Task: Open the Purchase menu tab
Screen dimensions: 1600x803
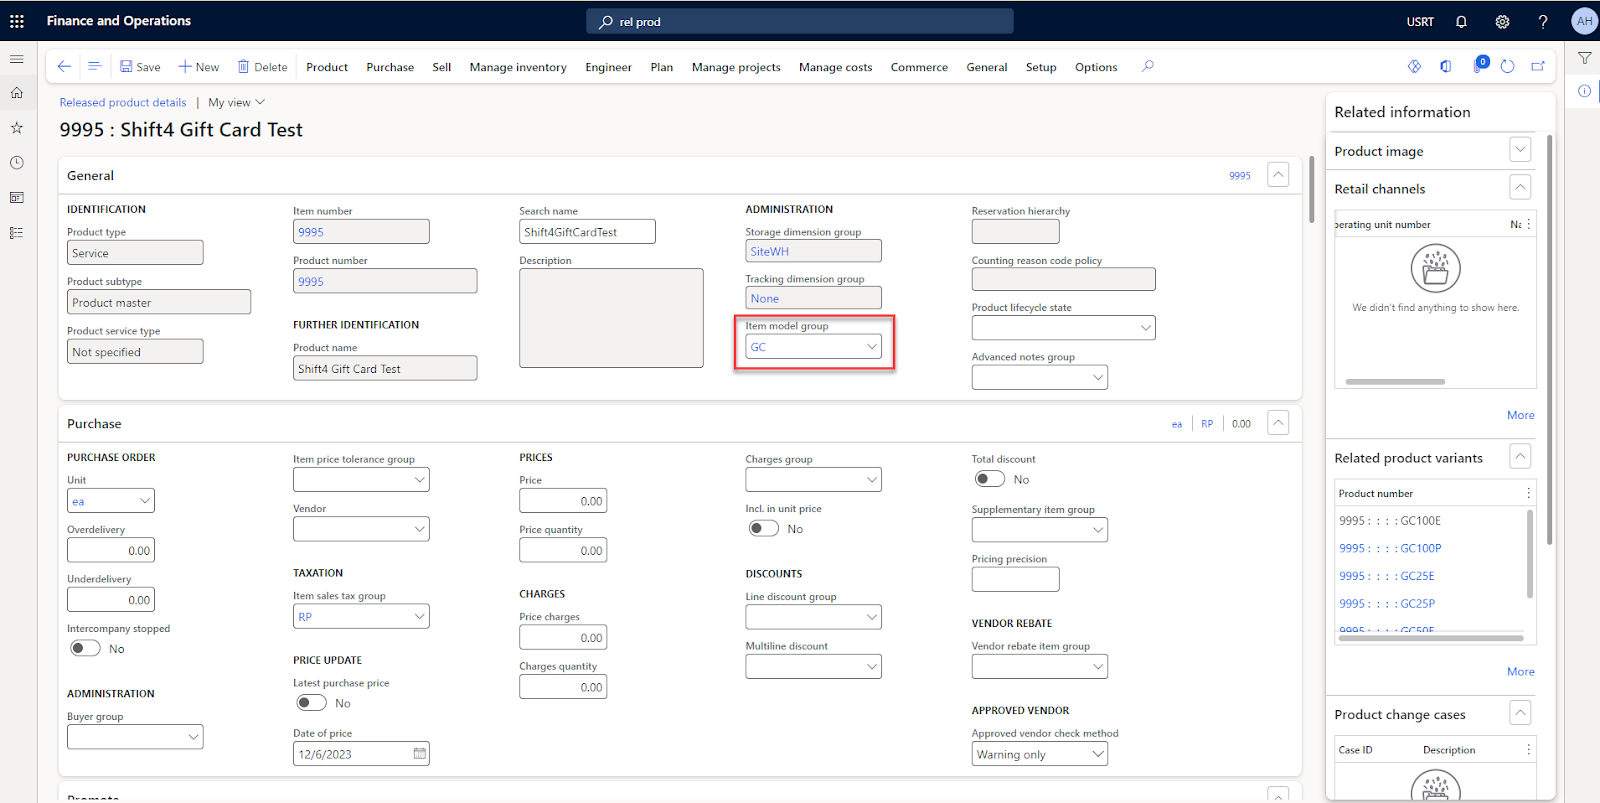Action: point(390,67)
